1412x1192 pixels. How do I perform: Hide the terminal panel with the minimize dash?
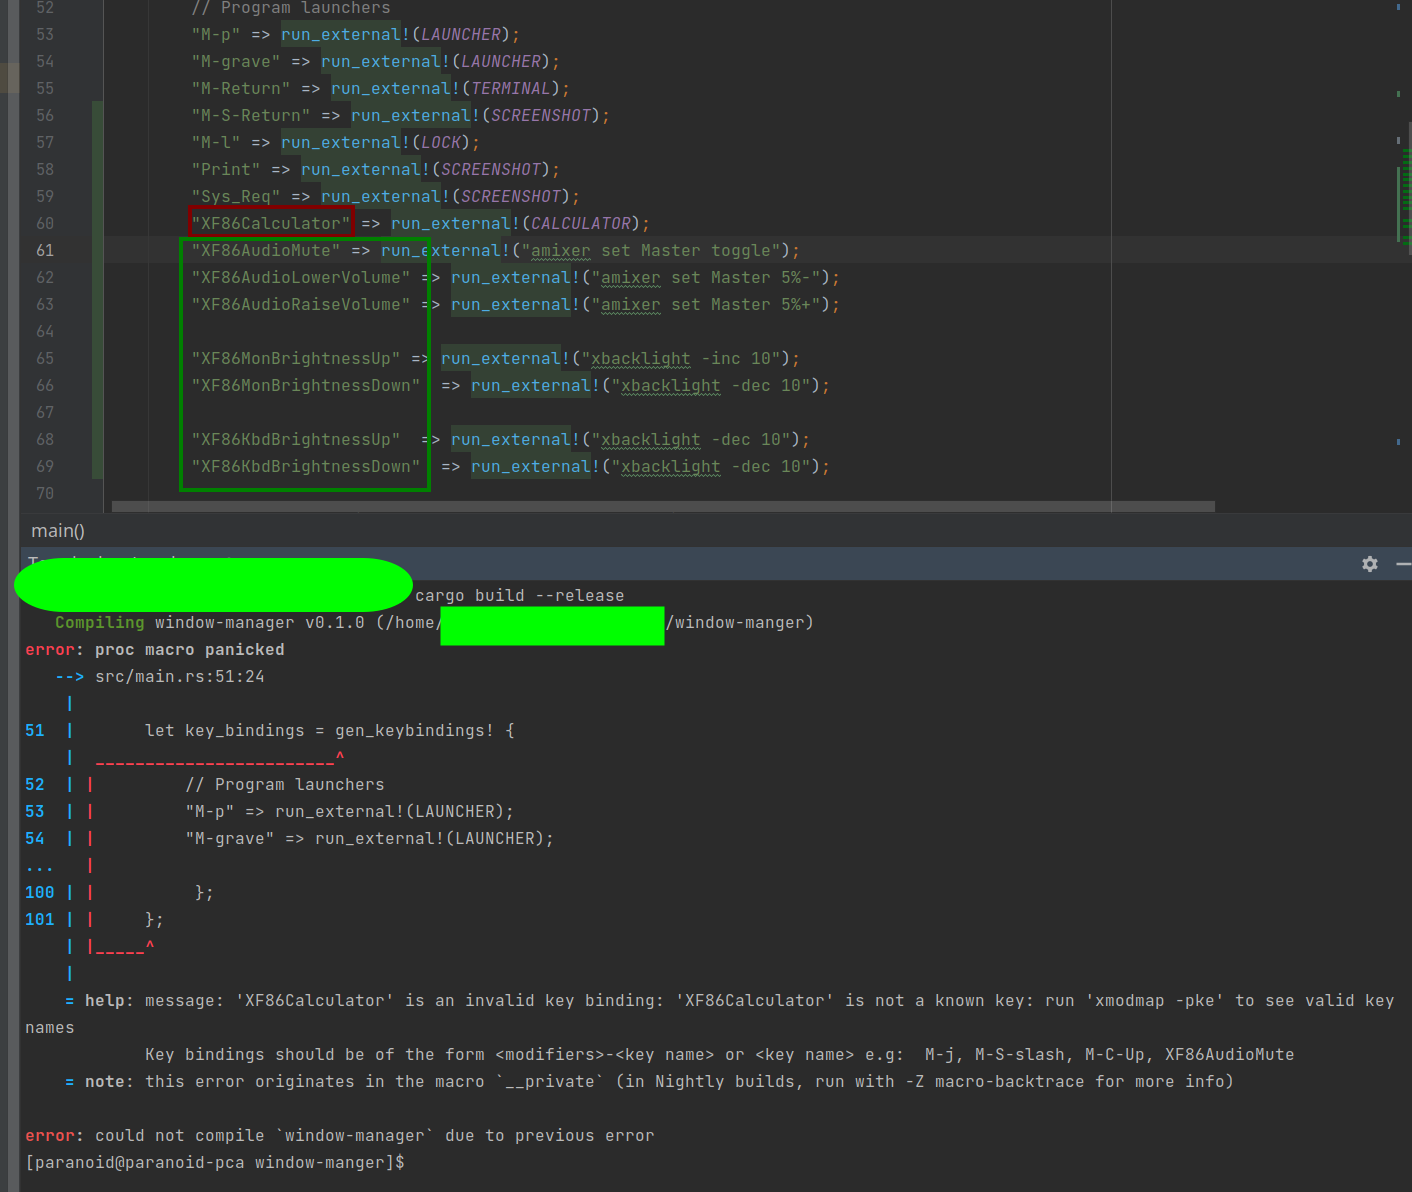point(1404,564)
